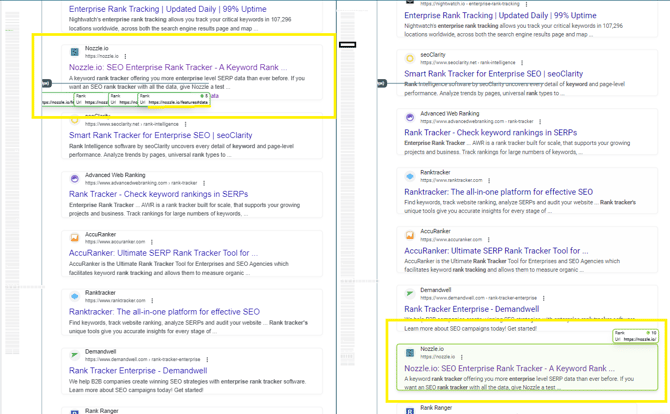Open left 'Rank Tracker - Check keyword rankings' link
Viewport: 670px width, 414px height.
(x=159, y=194)
